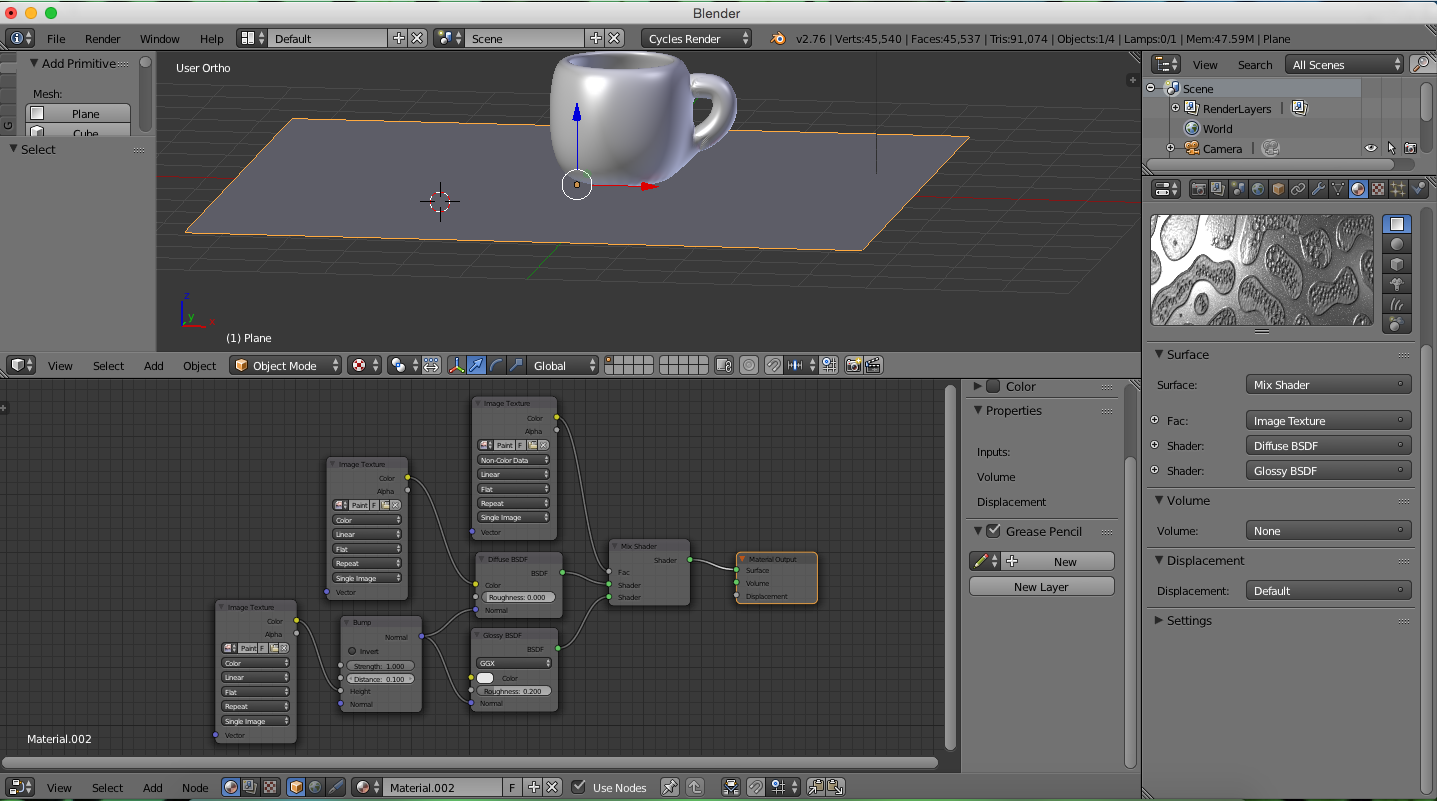
Task: Open the Constraints properties chain icon
Action: coord(1298,188)
